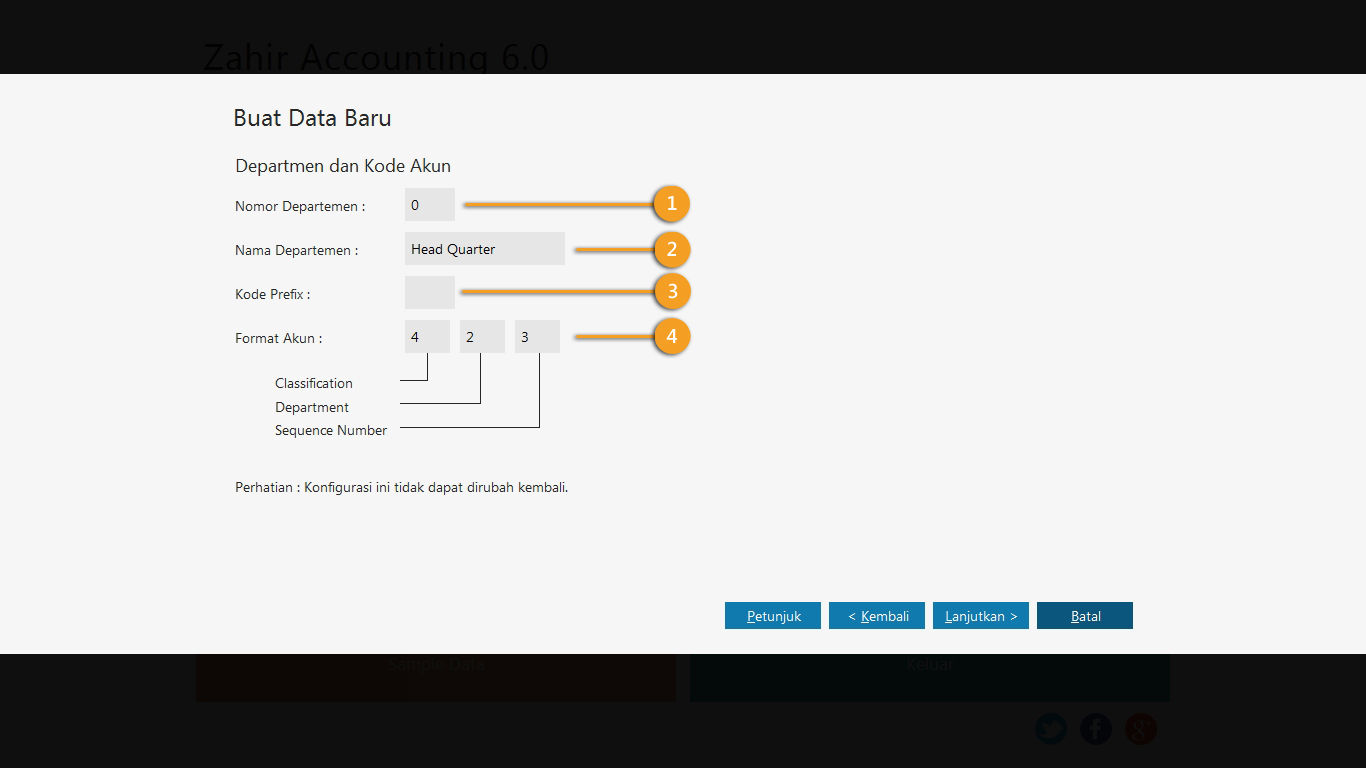The height and width of the screenshot is (768, 1366).
Task: Click the Nama Departemen label
Action: pyautogui.click(x=297, y=250)
